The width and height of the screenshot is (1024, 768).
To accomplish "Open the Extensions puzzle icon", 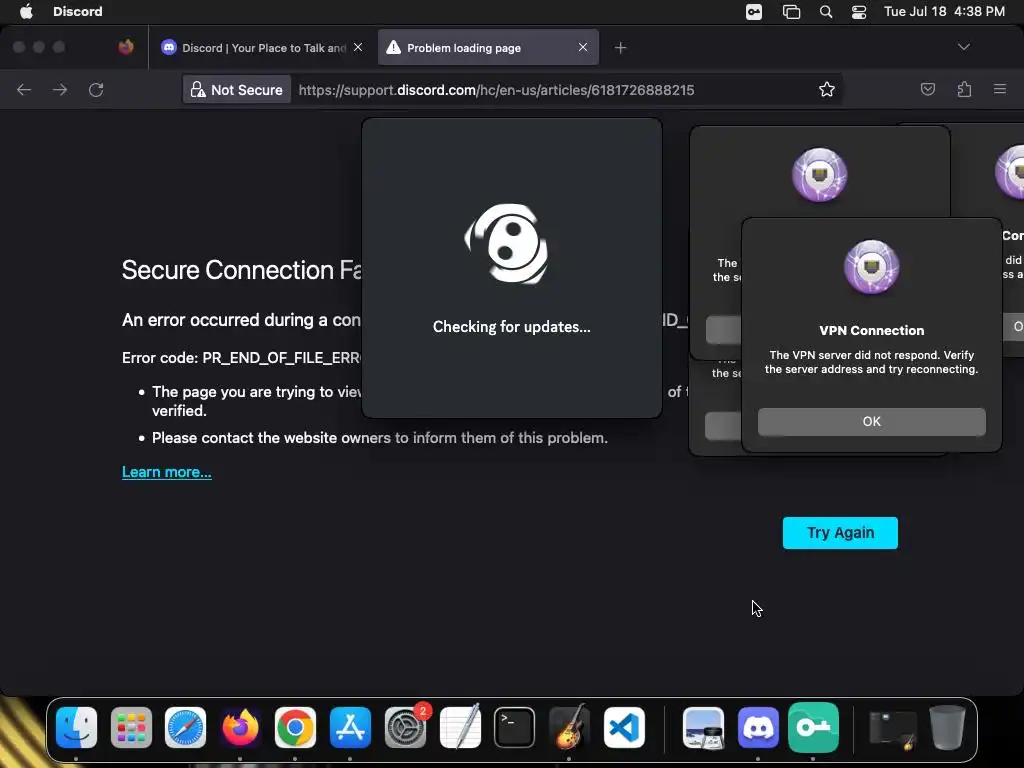I will 964,89.
